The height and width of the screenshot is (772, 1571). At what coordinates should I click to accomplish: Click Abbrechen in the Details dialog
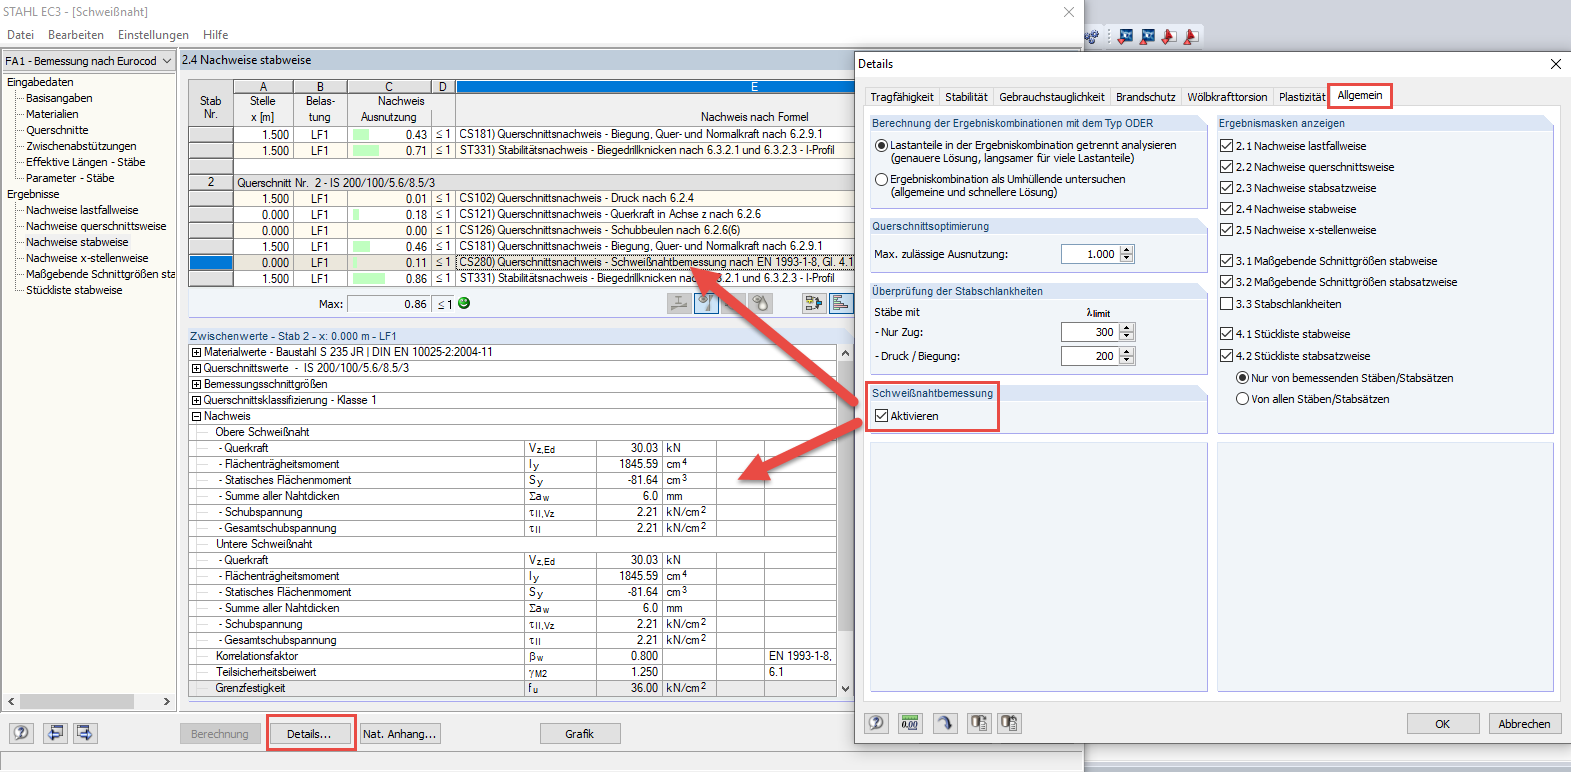click(1524, 724)
